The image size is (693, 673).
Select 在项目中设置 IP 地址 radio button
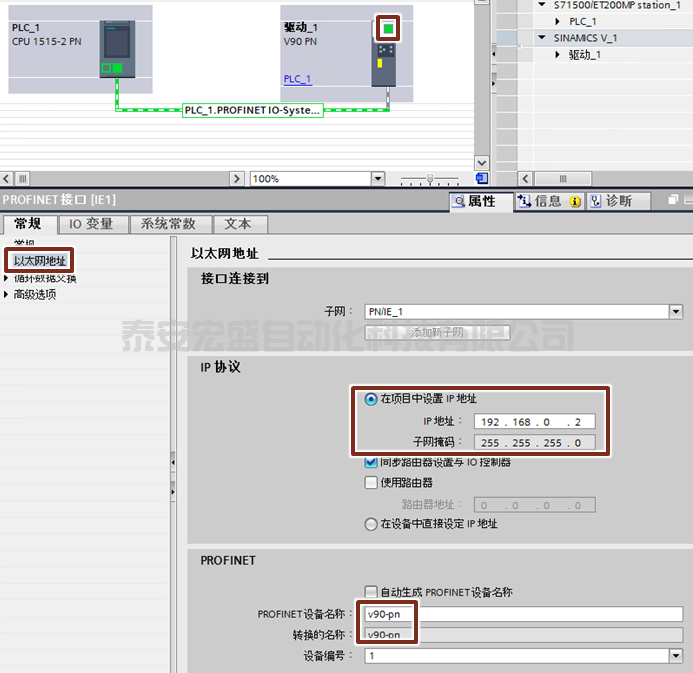pos(371,399)
